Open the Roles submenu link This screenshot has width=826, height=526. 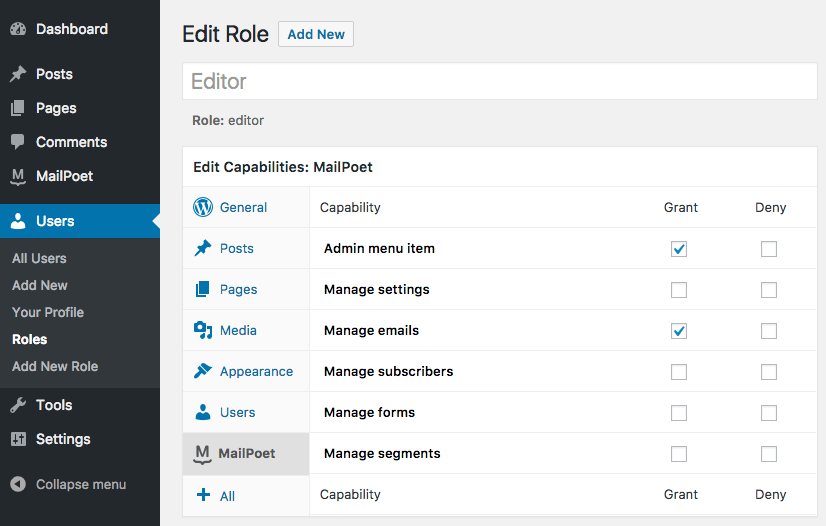(x=30, y=340)
